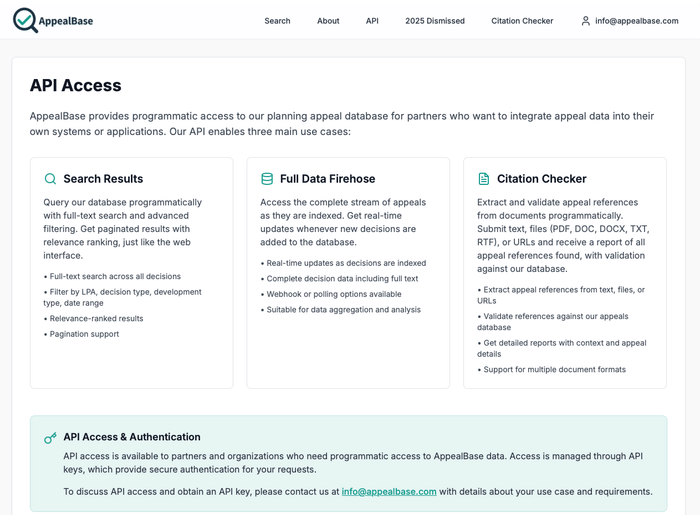Image resolution: width=700 pixels, height=515 pixels.
Task: Click the Citation Checker card heading
Action: coord(541,179)
